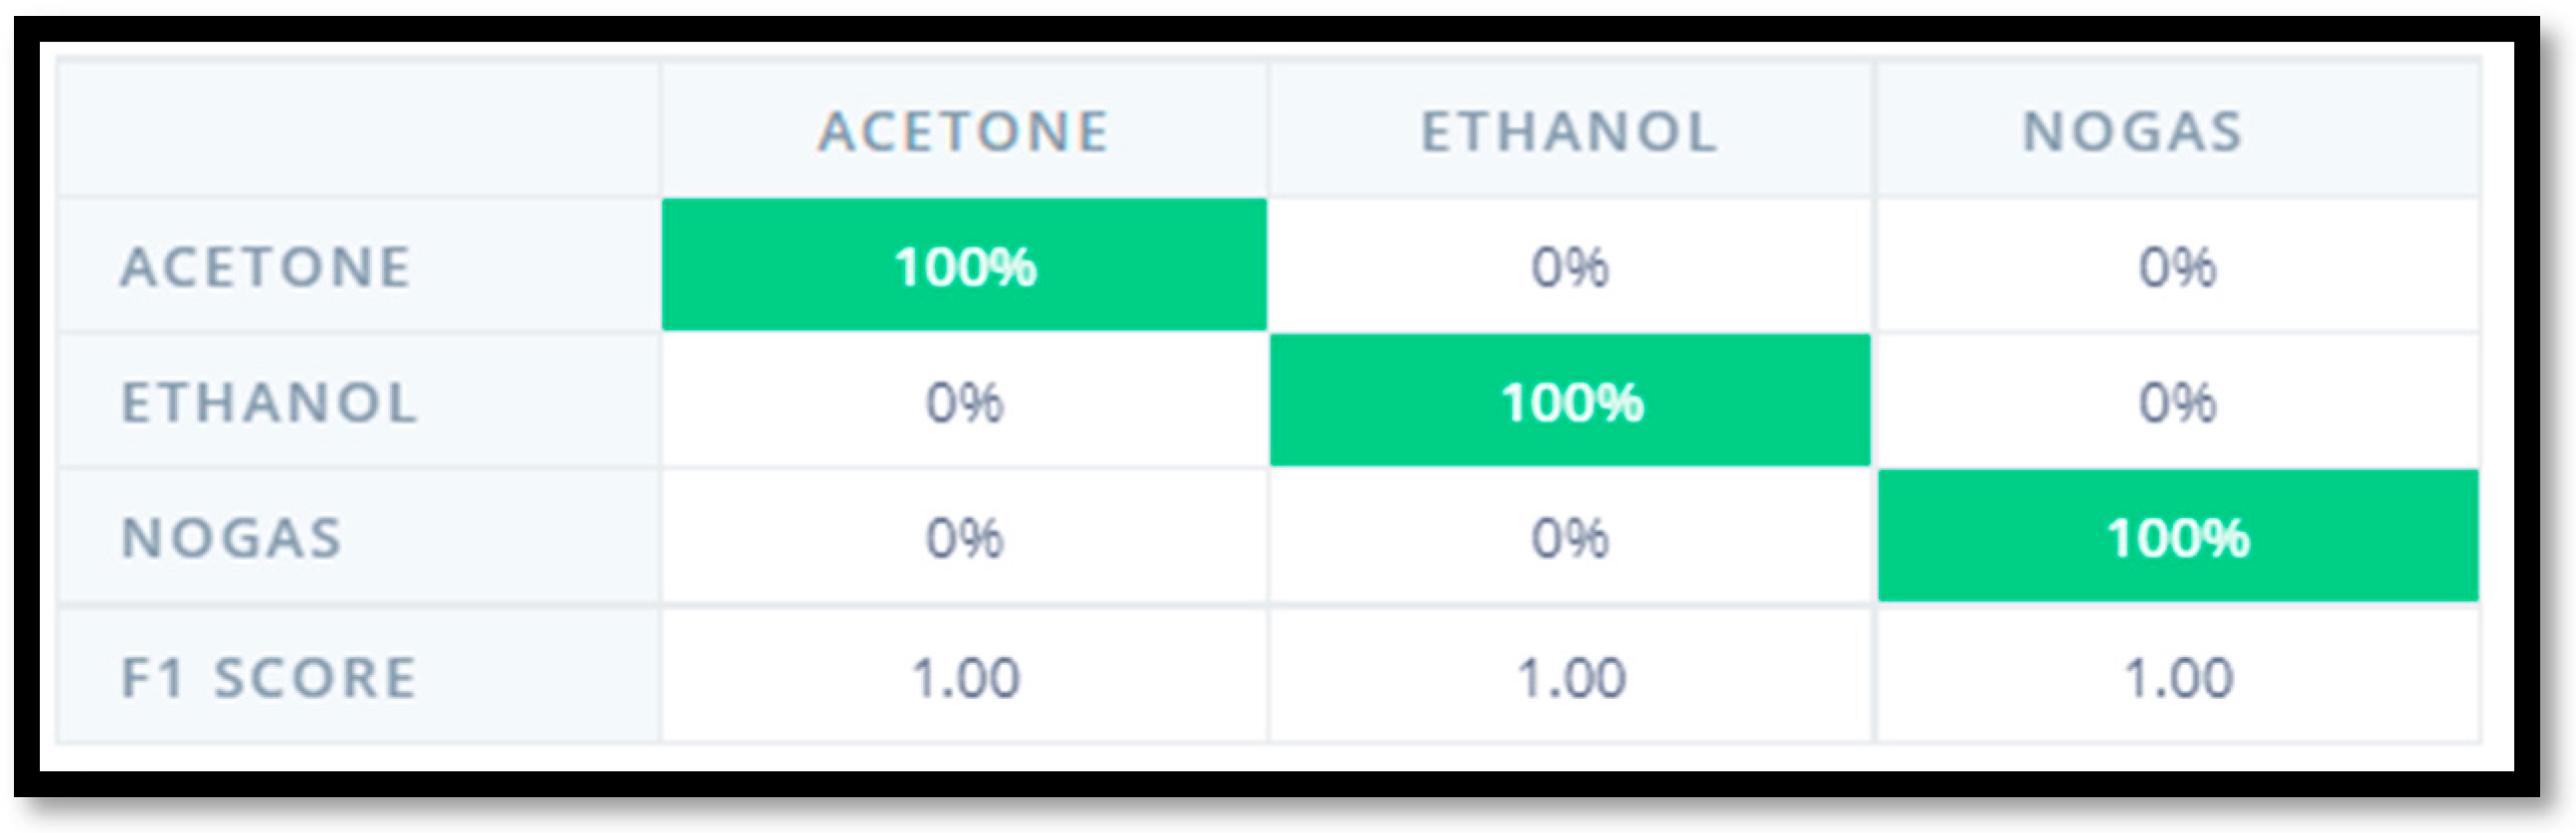Click NOGAS row, ACETONE column 0% cell
The image size is (2576, 833).
click(x=964, y=538)
